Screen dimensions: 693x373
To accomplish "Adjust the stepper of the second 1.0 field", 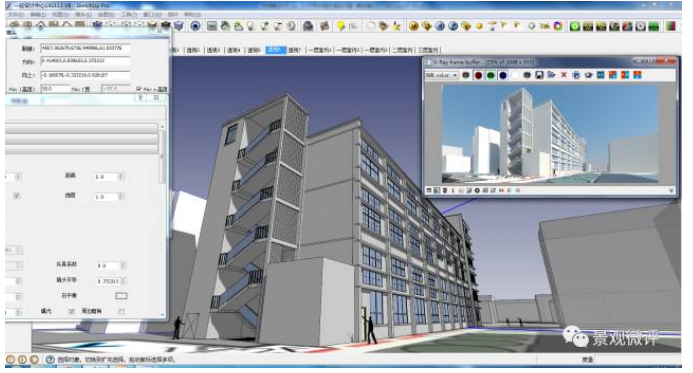I will [x=121, y=197].
